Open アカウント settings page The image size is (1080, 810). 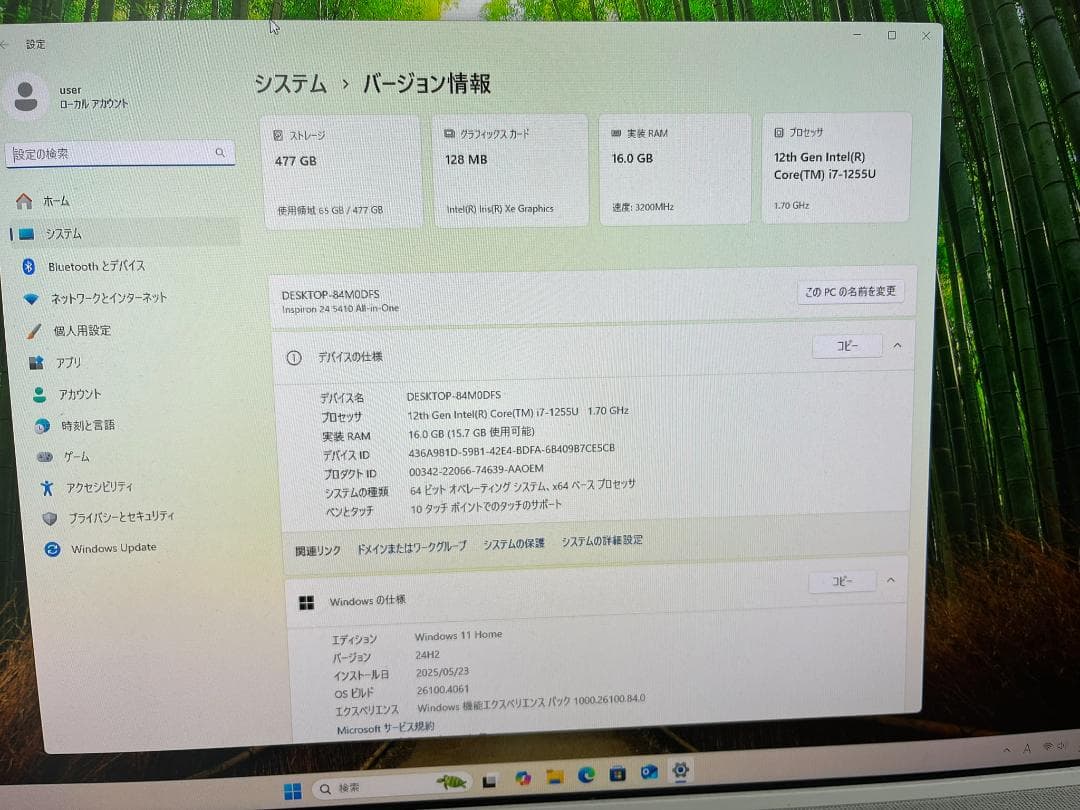pyautogui.click(x=80, y=394)
